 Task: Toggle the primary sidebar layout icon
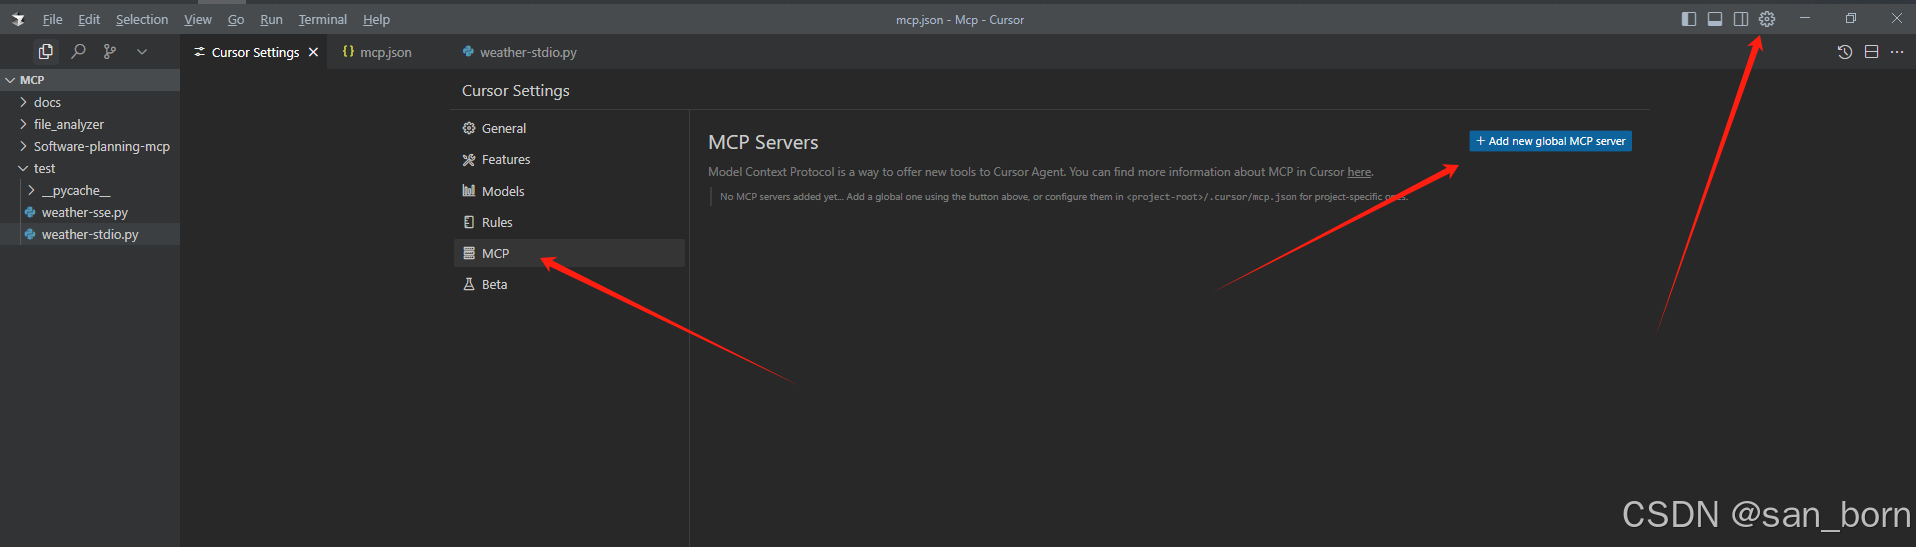(1689, 19)
